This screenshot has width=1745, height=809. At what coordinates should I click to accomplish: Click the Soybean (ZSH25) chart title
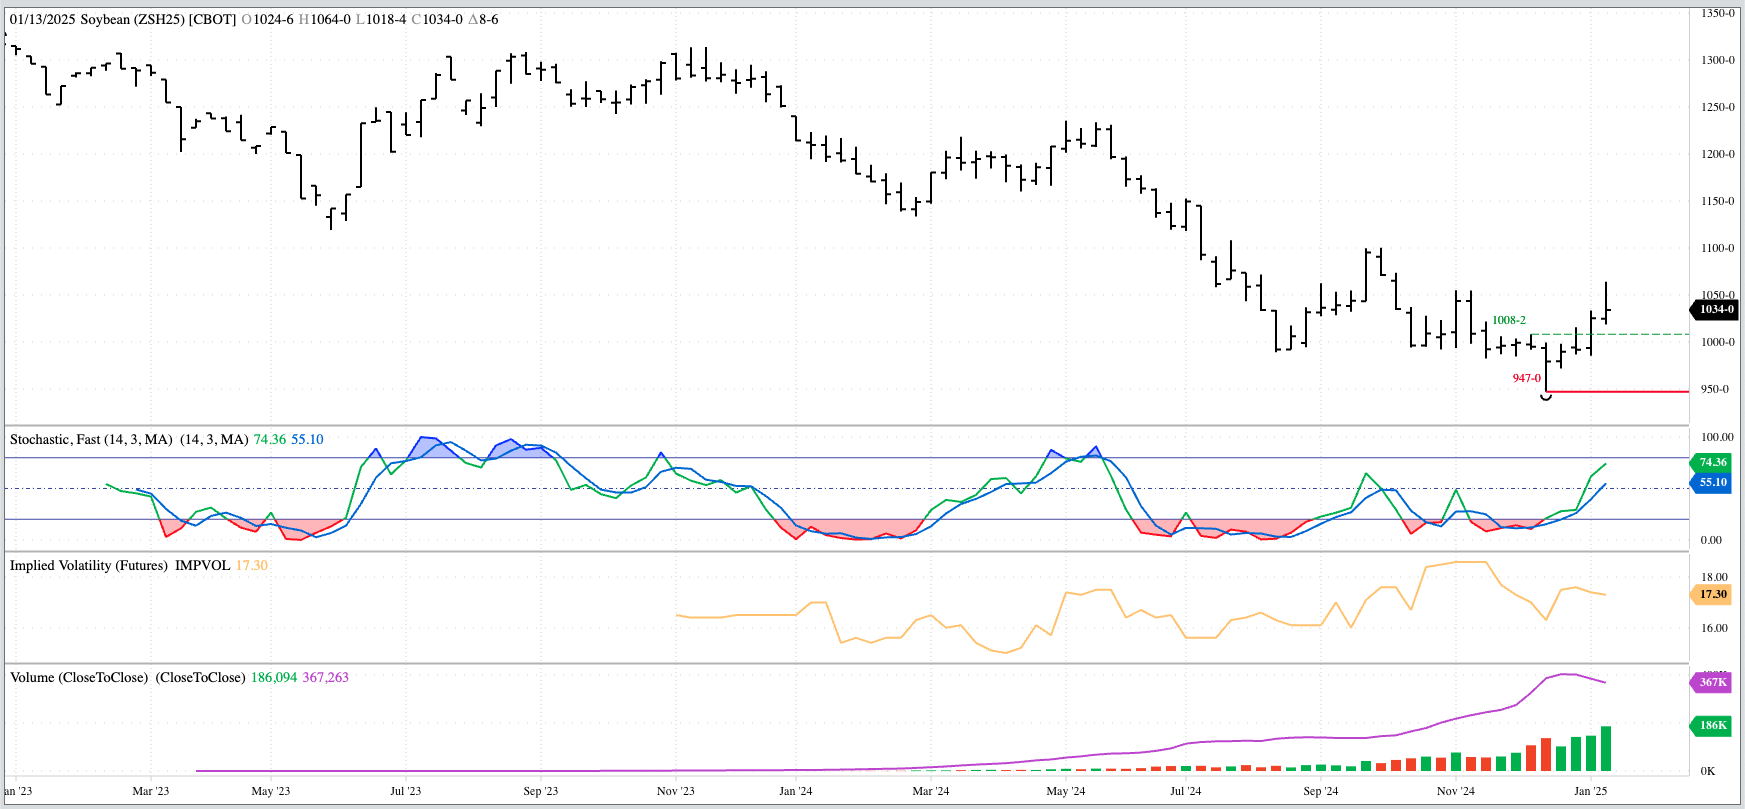pyautogui.click(x=122, y=19)
